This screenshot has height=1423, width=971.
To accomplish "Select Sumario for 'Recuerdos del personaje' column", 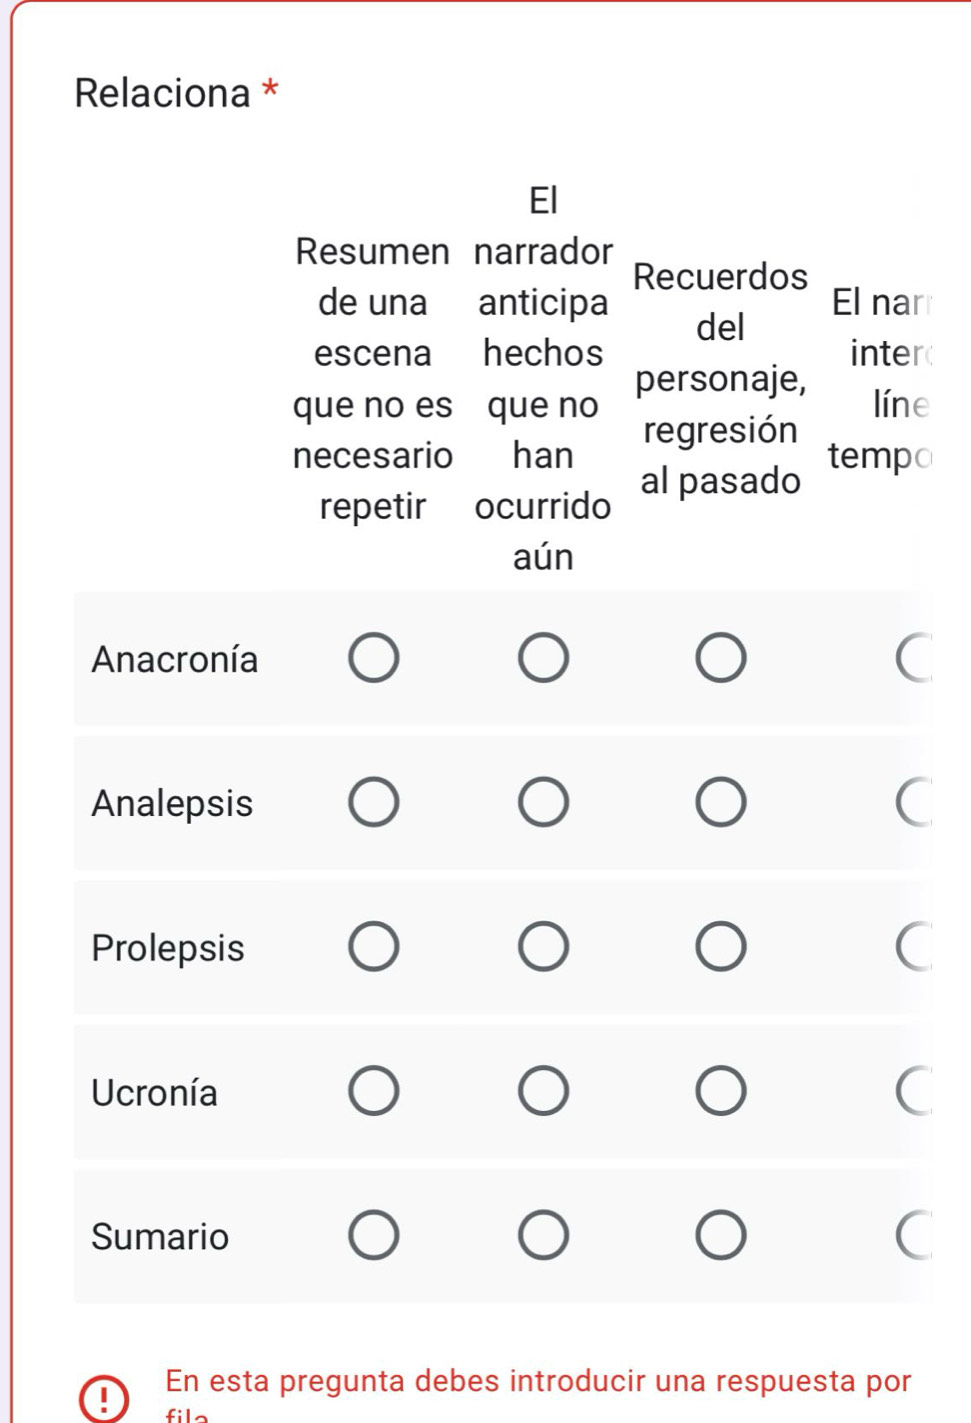I will tap(721, 1235).
